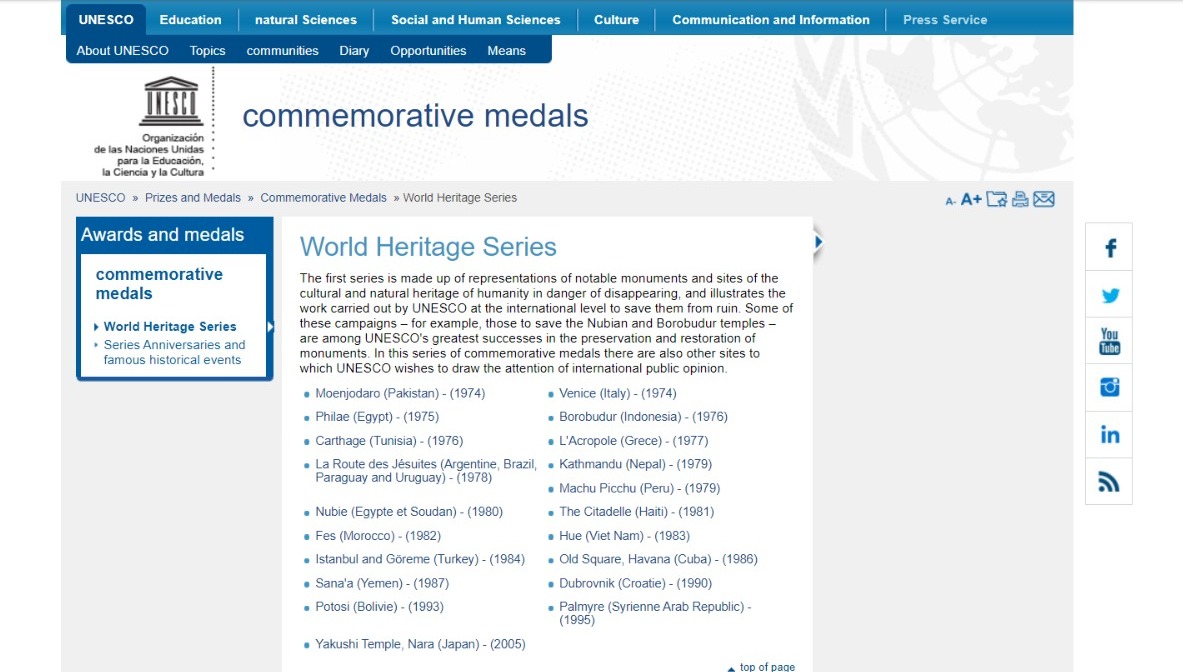Increase text size with A+ icon
This screenshot has width=1183, height=672.
click(x=971, y=199)
